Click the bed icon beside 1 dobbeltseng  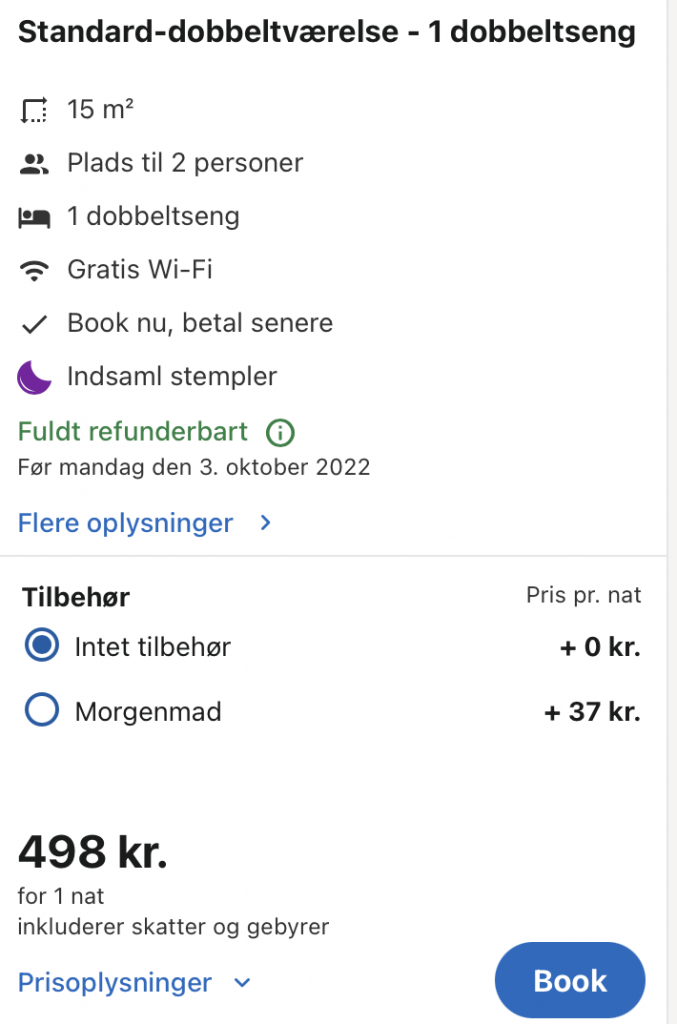(x=34, y=217)
